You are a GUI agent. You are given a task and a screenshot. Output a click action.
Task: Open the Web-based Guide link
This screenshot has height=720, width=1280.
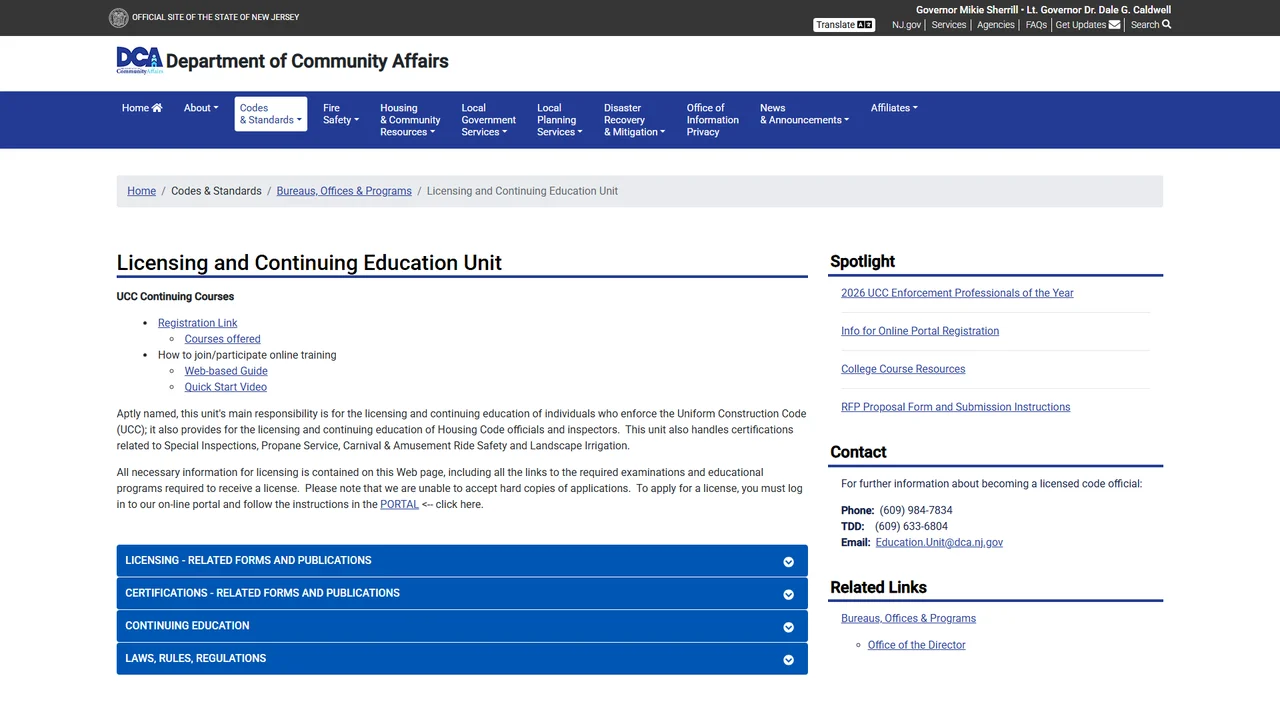226,371
